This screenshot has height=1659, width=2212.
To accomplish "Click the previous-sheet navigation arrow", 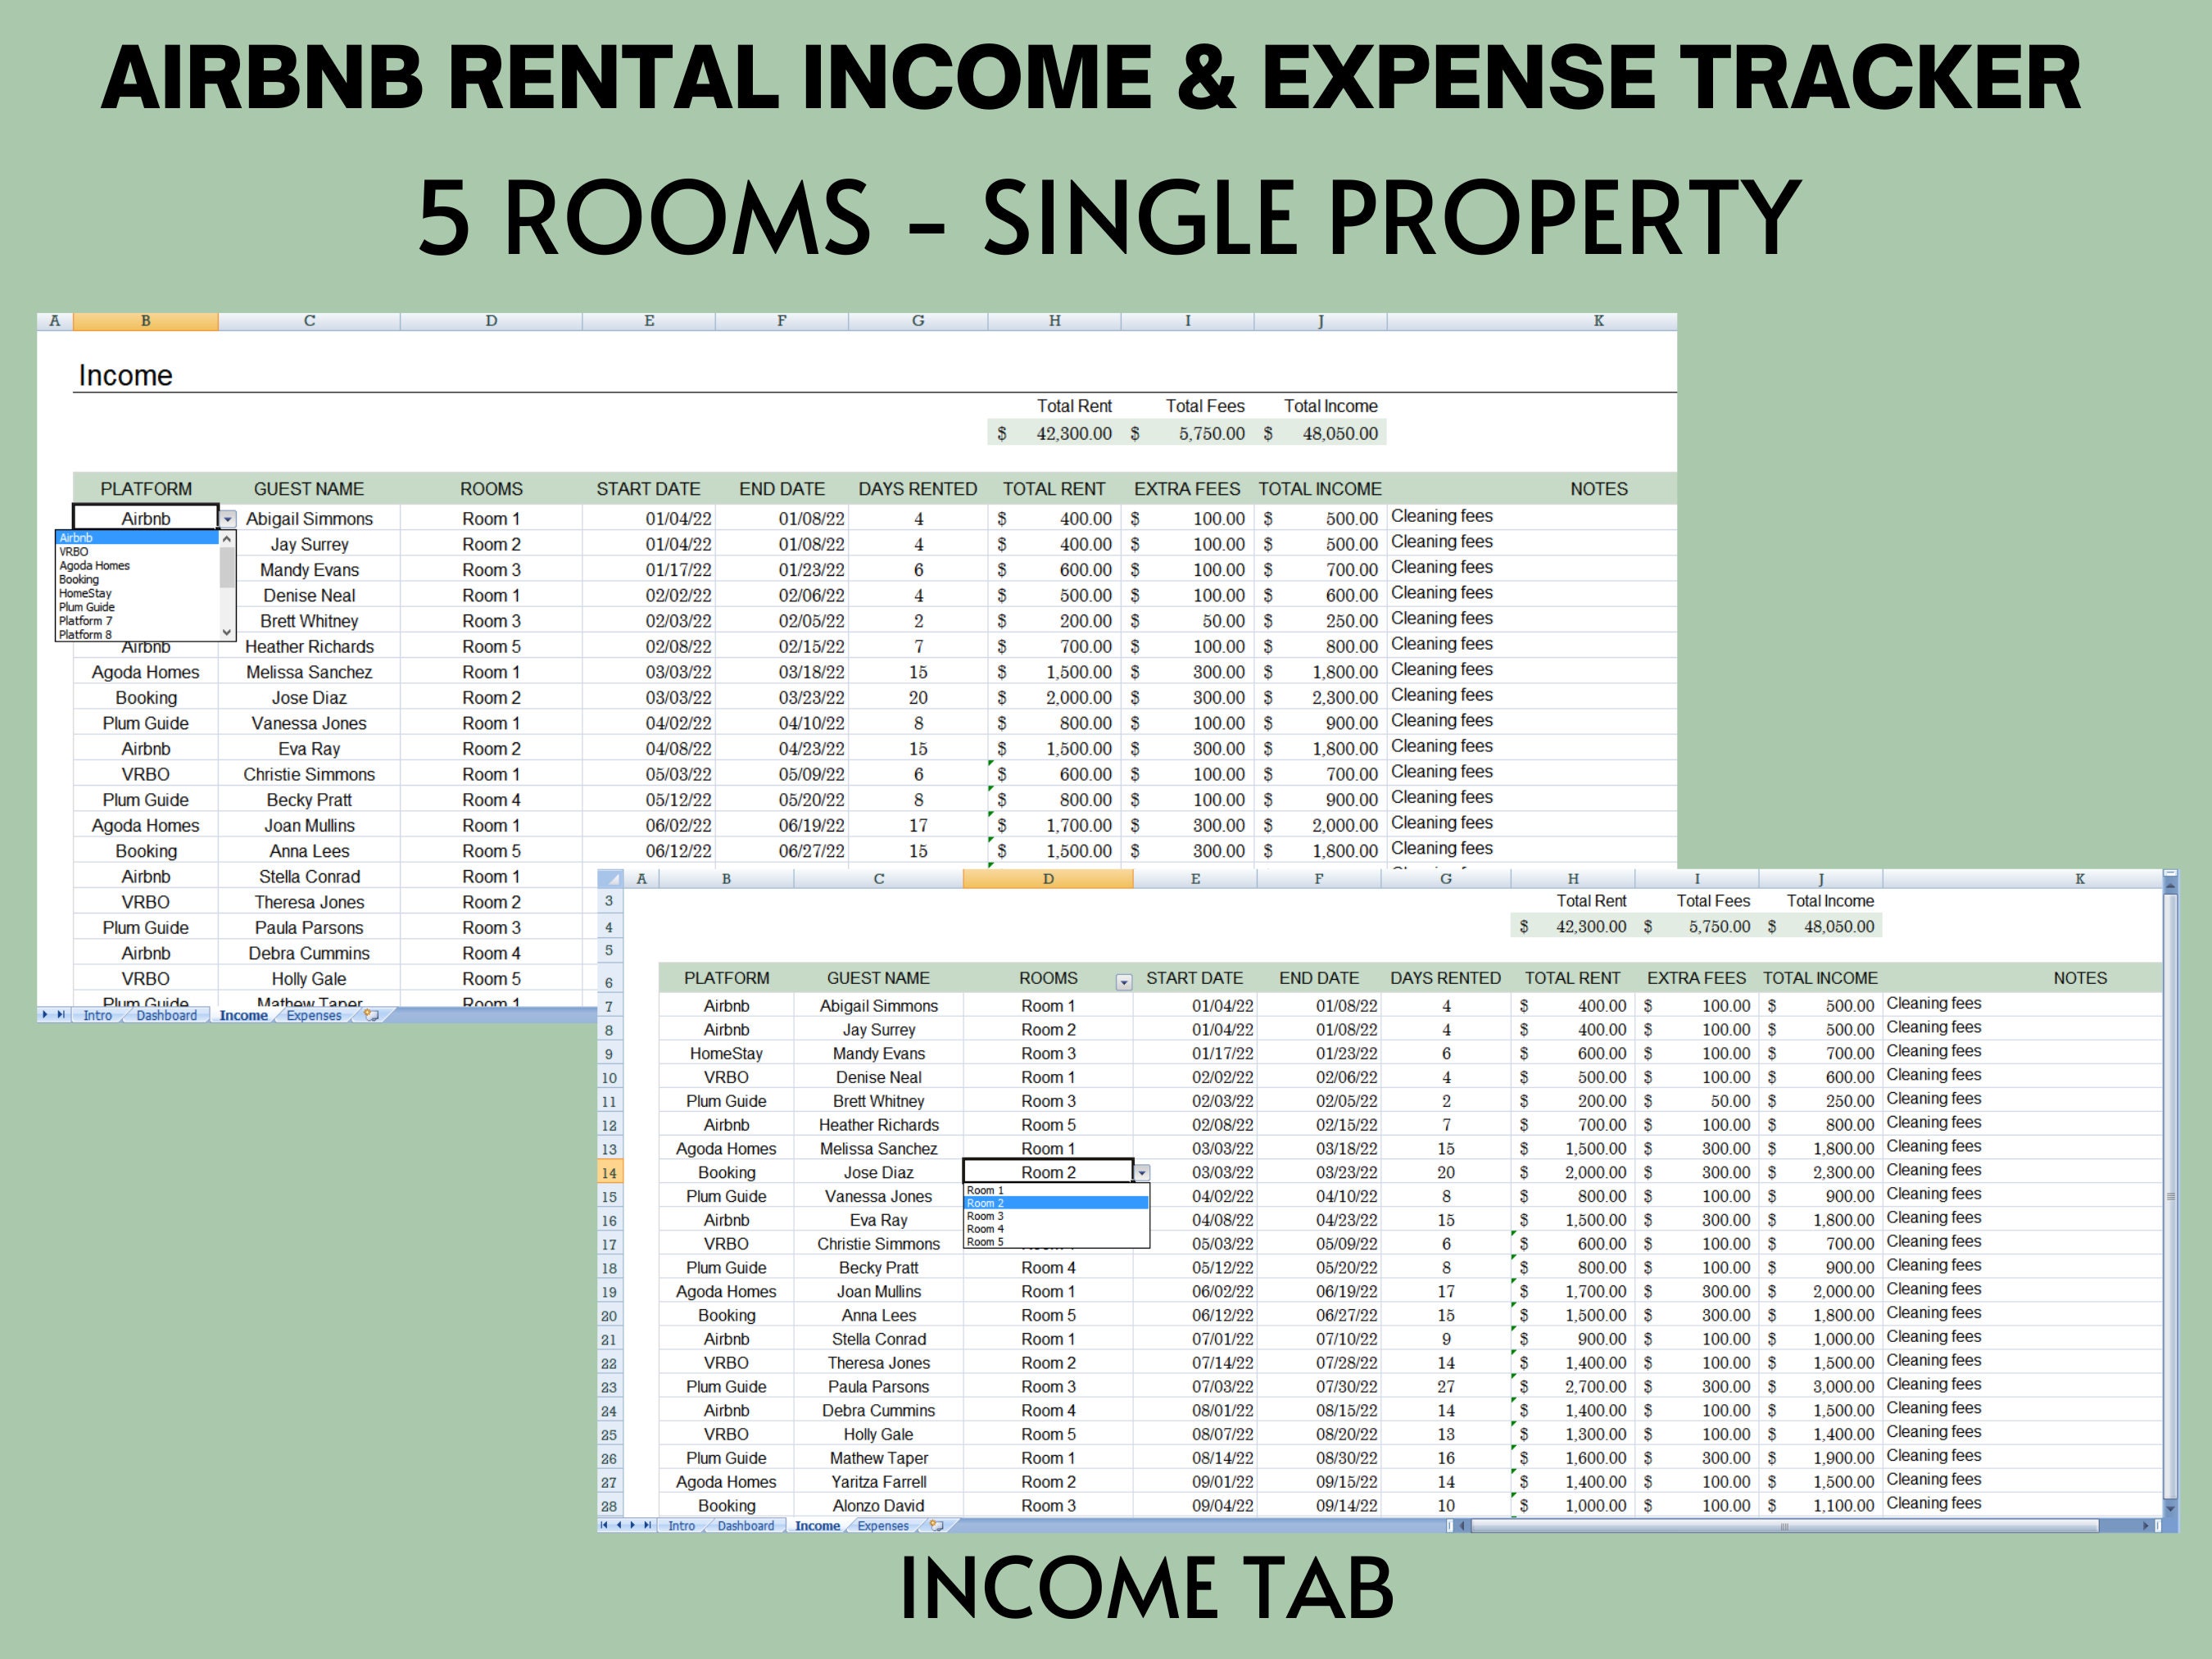I will tap(619, 1526).
